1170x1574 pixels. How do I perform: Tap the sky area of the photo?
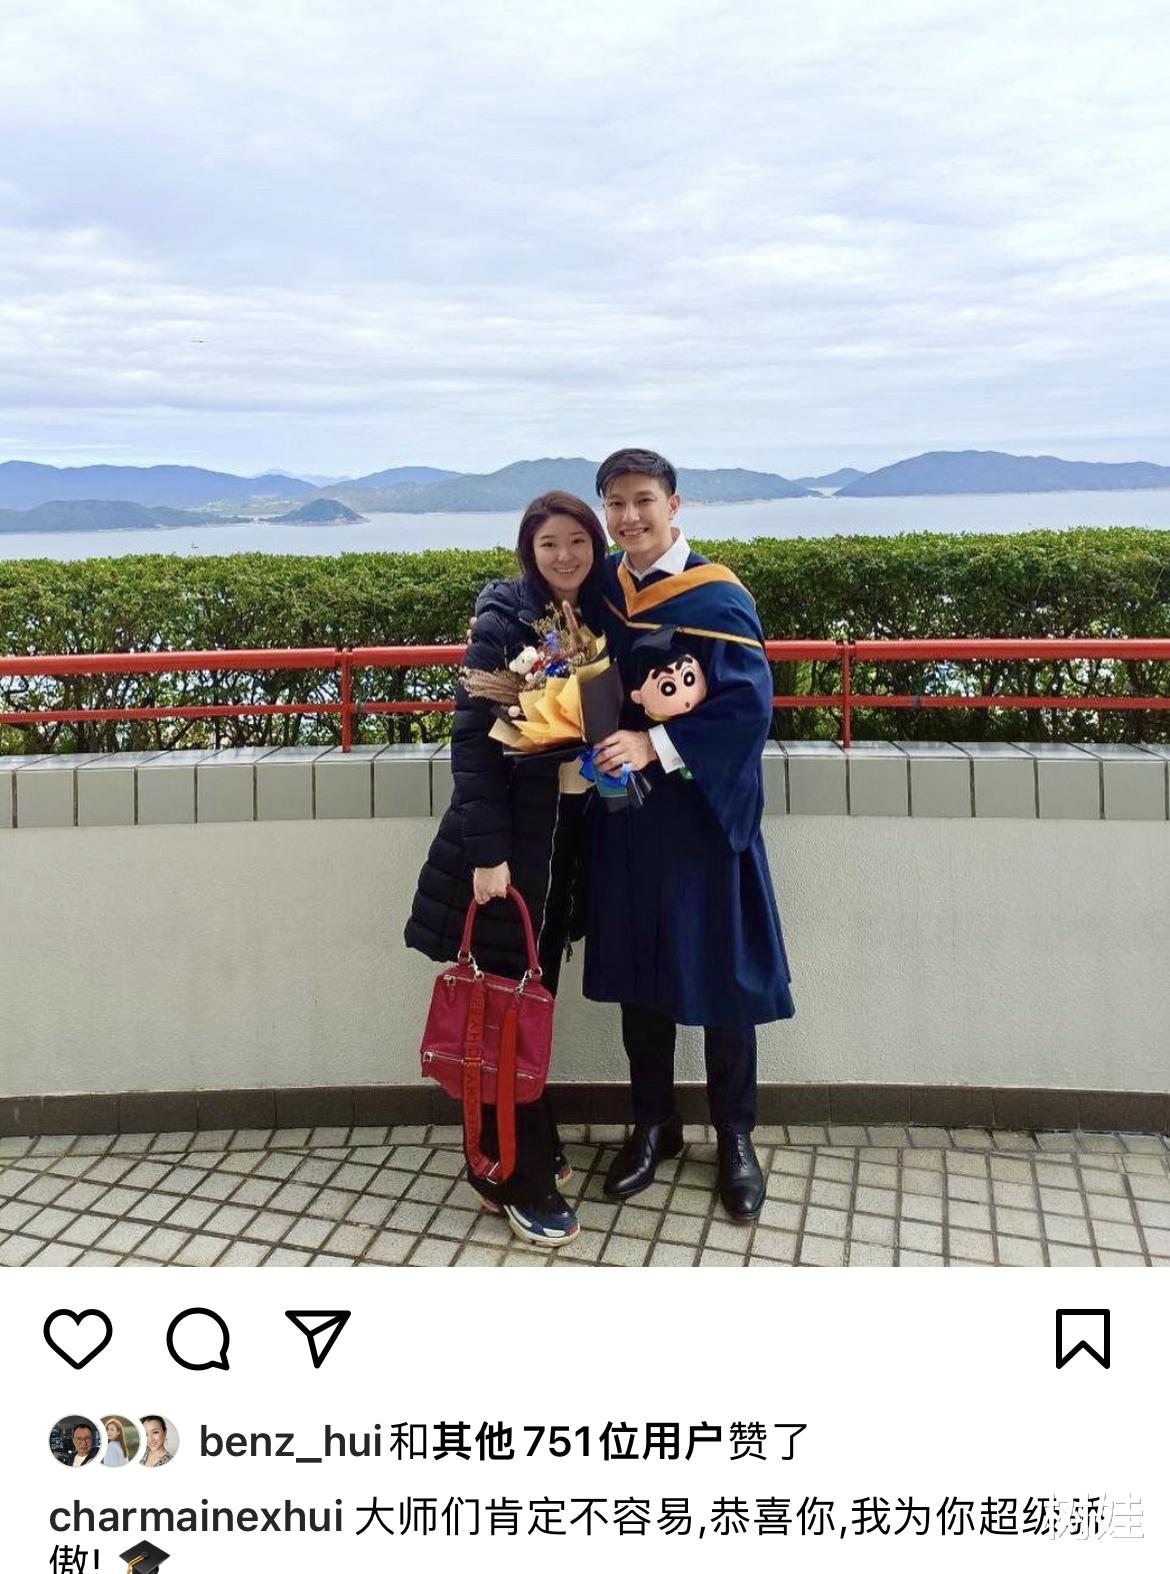[585, 220]
